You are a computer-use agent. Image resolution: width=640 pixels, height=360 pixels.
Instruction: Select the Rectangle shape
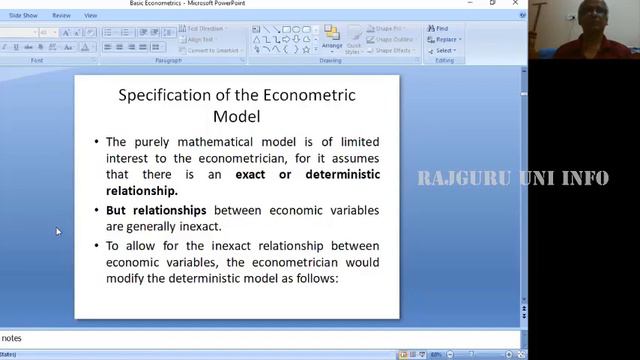(287, 29)
